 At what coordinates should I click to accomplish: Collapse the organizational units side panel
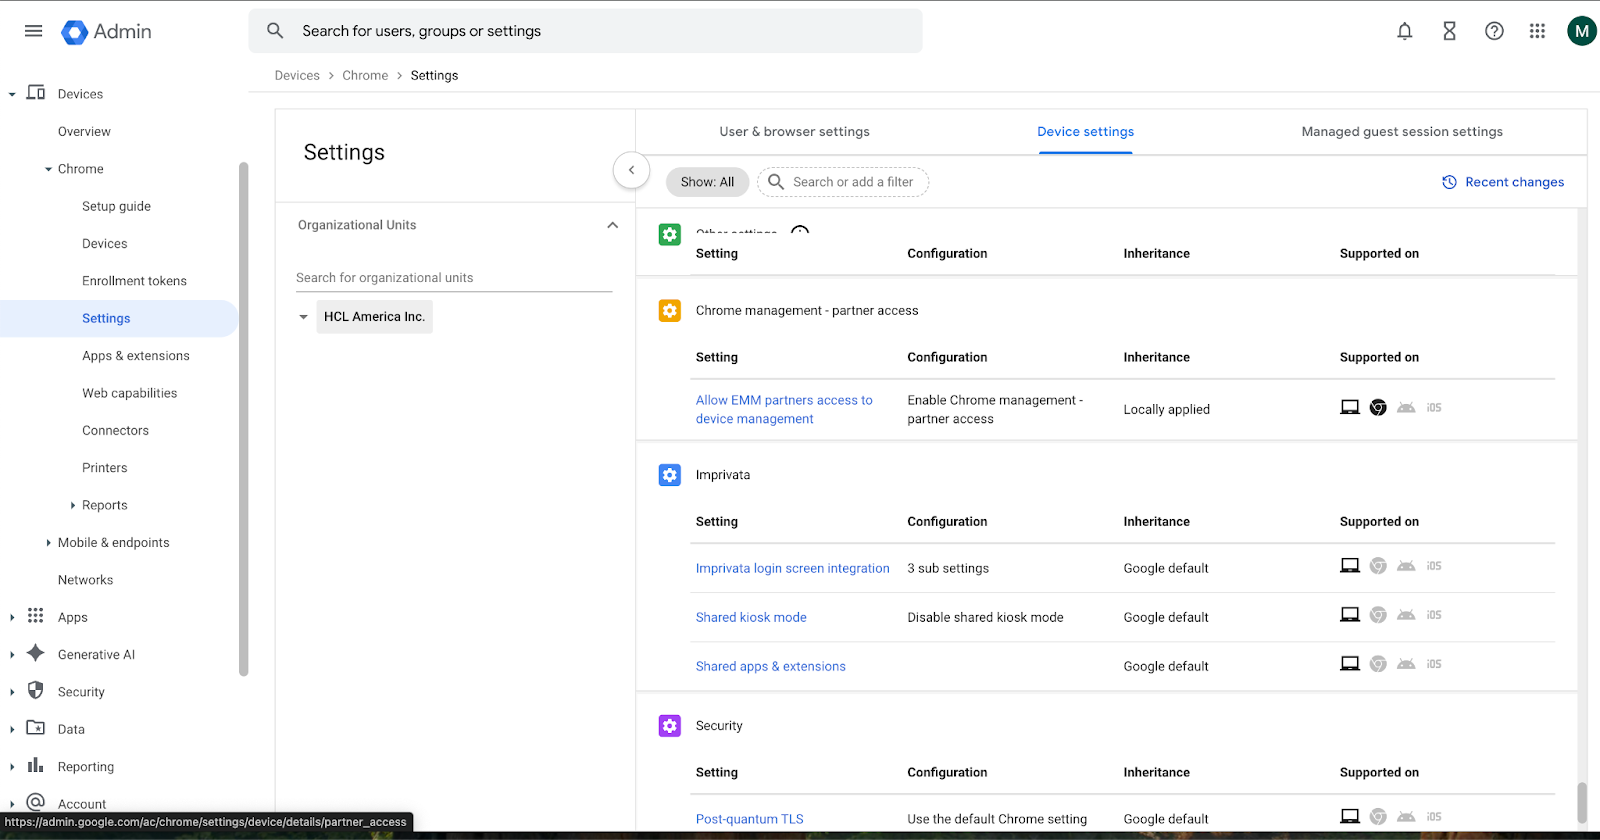pyautogui.click(x=631, y=170)
